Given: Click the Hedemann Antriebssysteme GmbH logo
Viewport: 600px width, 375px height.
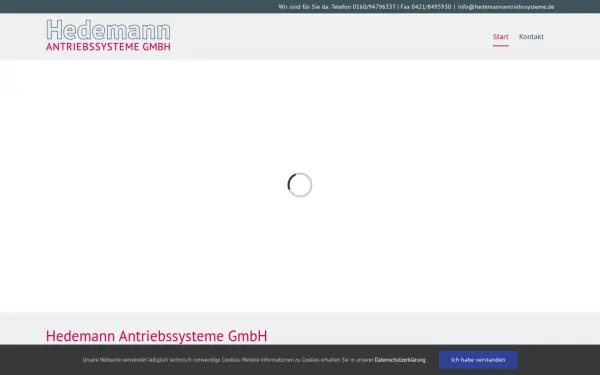Looking at the screenshot, I should pos(108,35).
